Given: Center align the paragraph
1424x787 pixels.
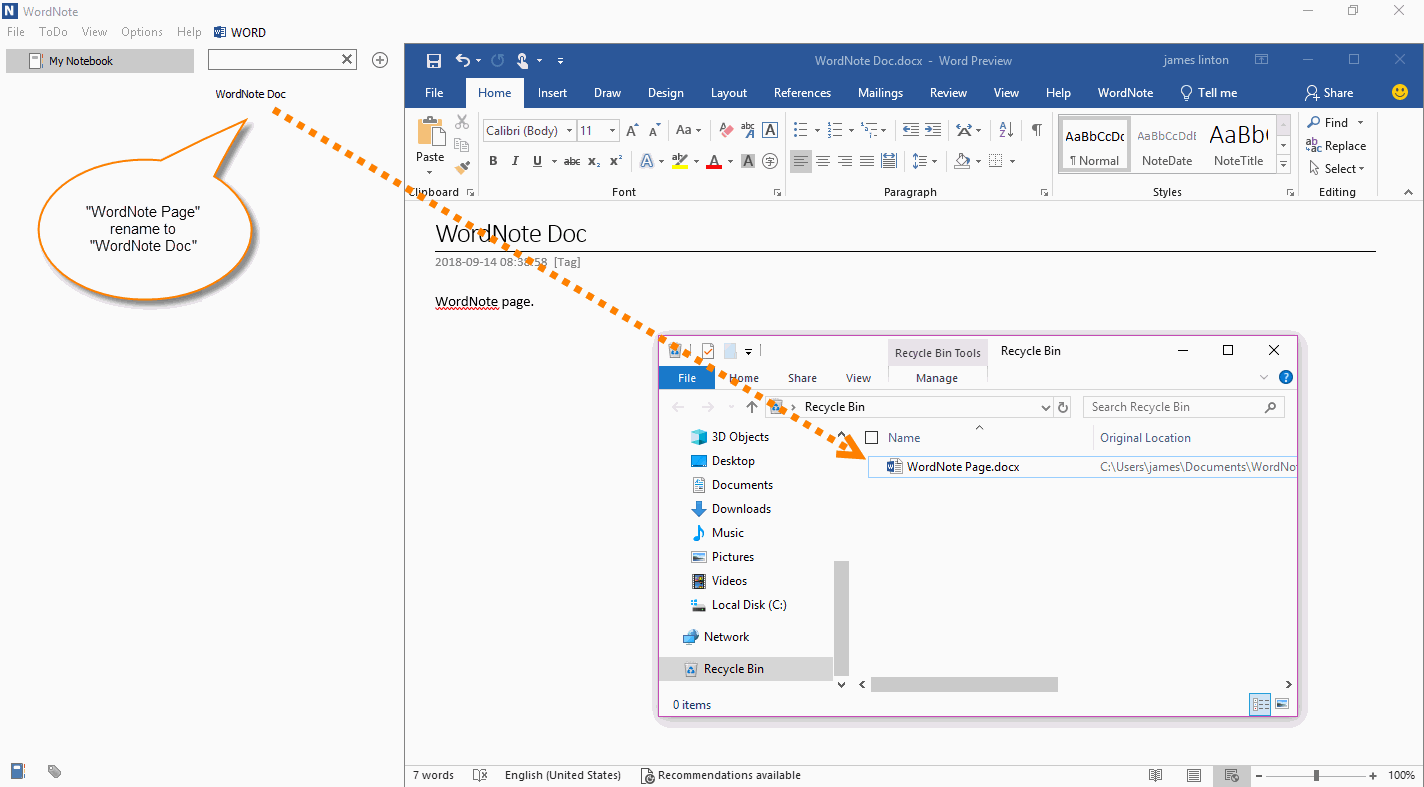Looking at the screenshot, I should tap(823, 161).
